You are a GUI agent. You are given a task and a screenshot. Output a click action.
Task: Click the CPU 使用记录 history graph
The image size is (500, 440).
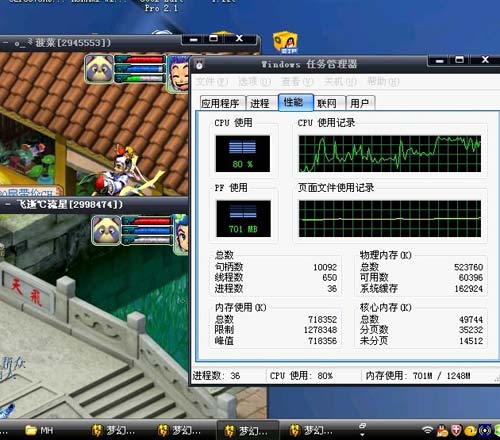pos(390,154)
